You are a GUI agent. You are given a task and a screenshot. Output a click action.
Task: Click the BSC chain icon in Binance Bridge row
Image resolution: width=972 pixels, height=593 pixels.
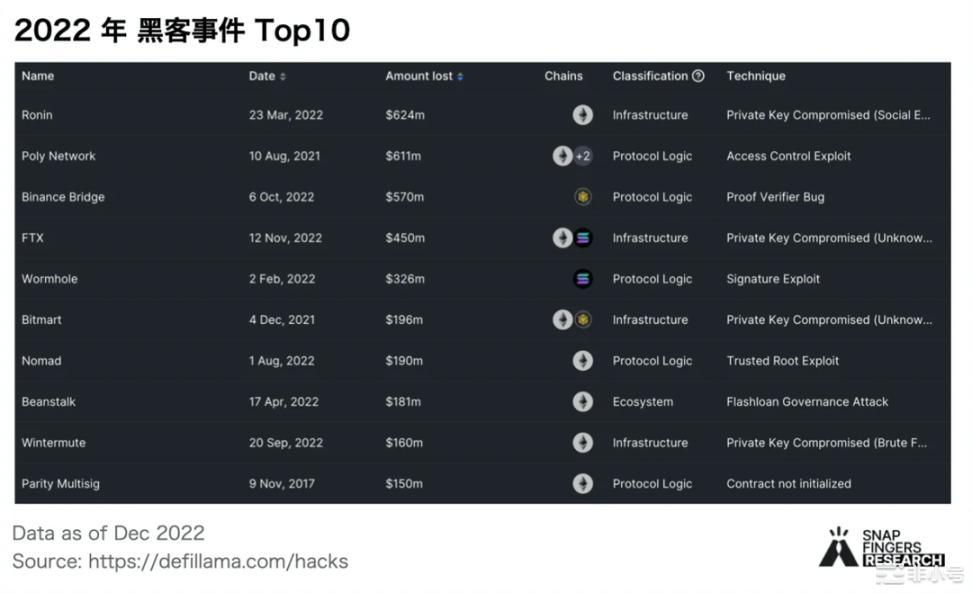click(x=583, y=197)
